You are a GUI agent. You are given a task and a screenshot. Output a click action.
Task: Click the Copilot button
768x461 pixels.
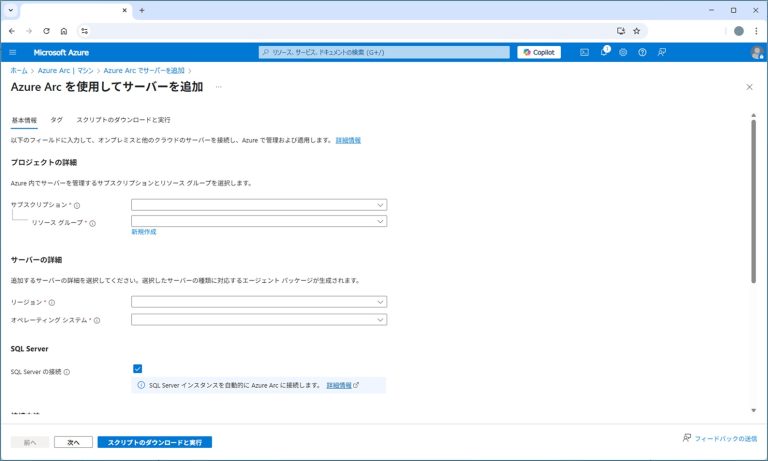(x=539, y=52)
